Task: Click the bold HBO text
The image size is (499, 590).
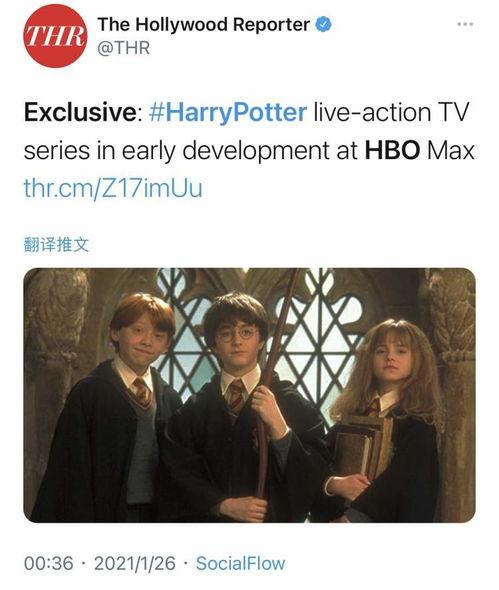Action: (393, 151)
